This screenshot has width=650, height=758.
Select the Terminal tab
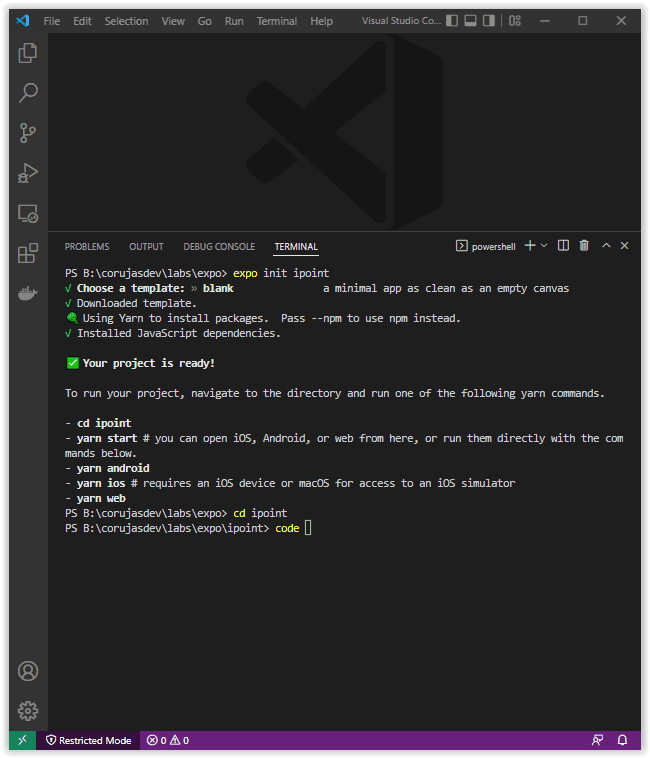click(x=296, y=247)
